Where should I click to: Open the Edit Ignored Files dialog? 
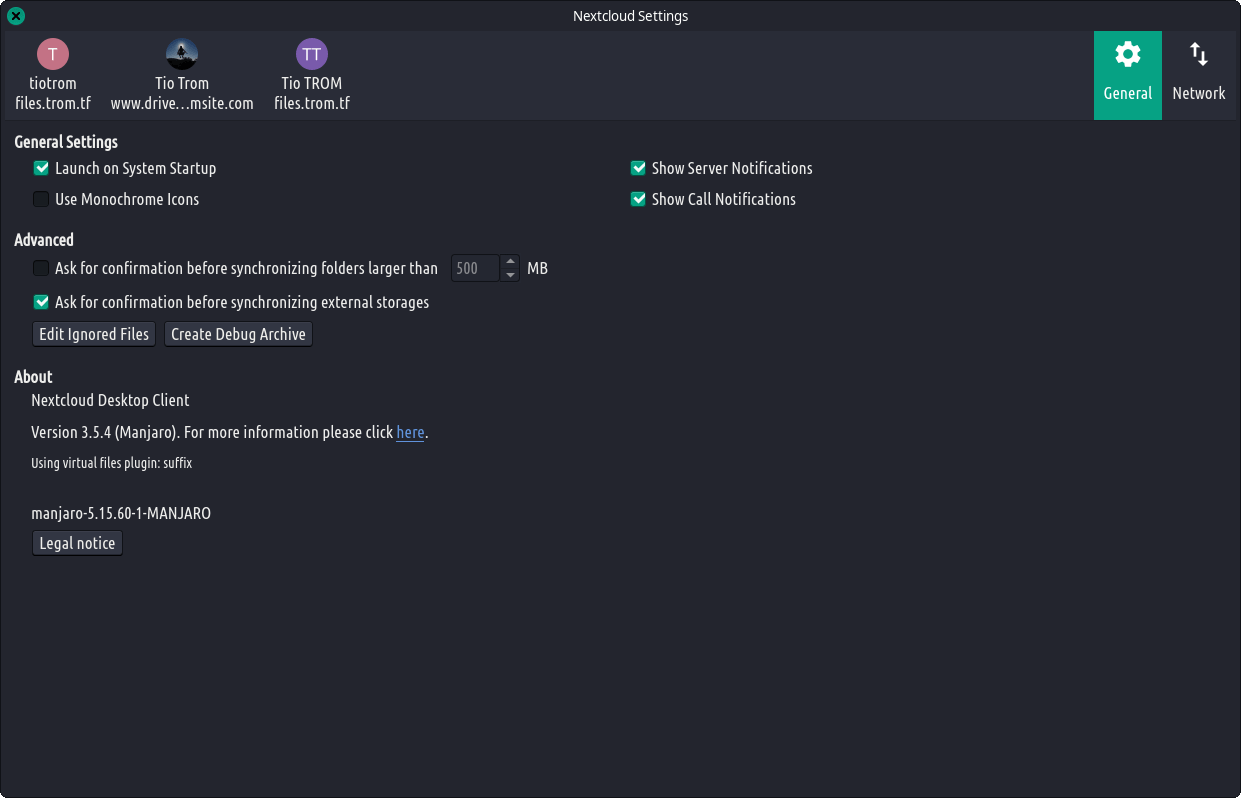pyautogui.click(x=94, y=335)
